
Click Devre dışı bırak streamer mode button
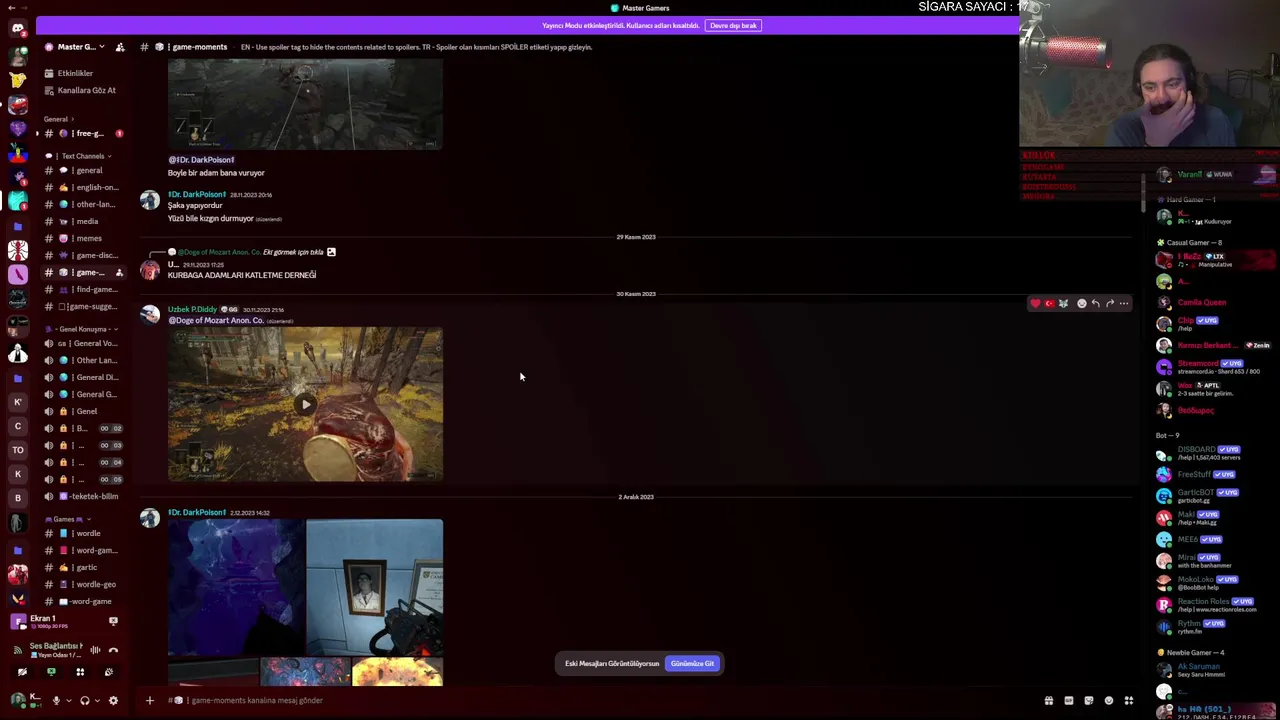[733, 25]
